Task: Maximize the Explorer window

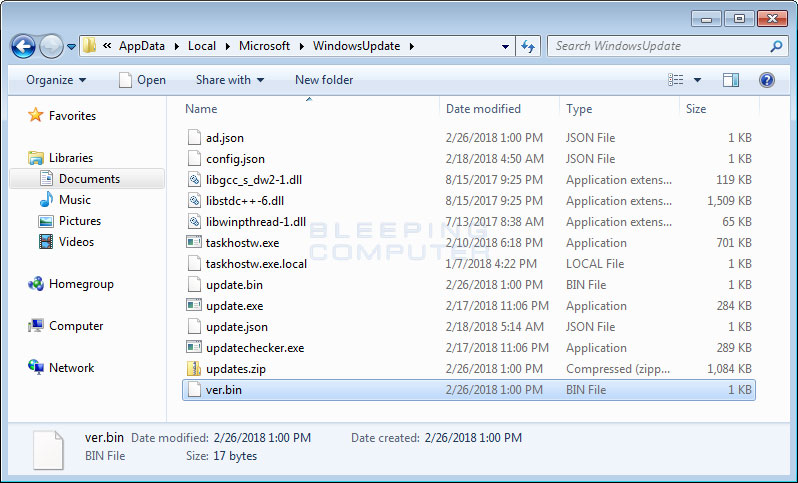Action: coord(739,19)
